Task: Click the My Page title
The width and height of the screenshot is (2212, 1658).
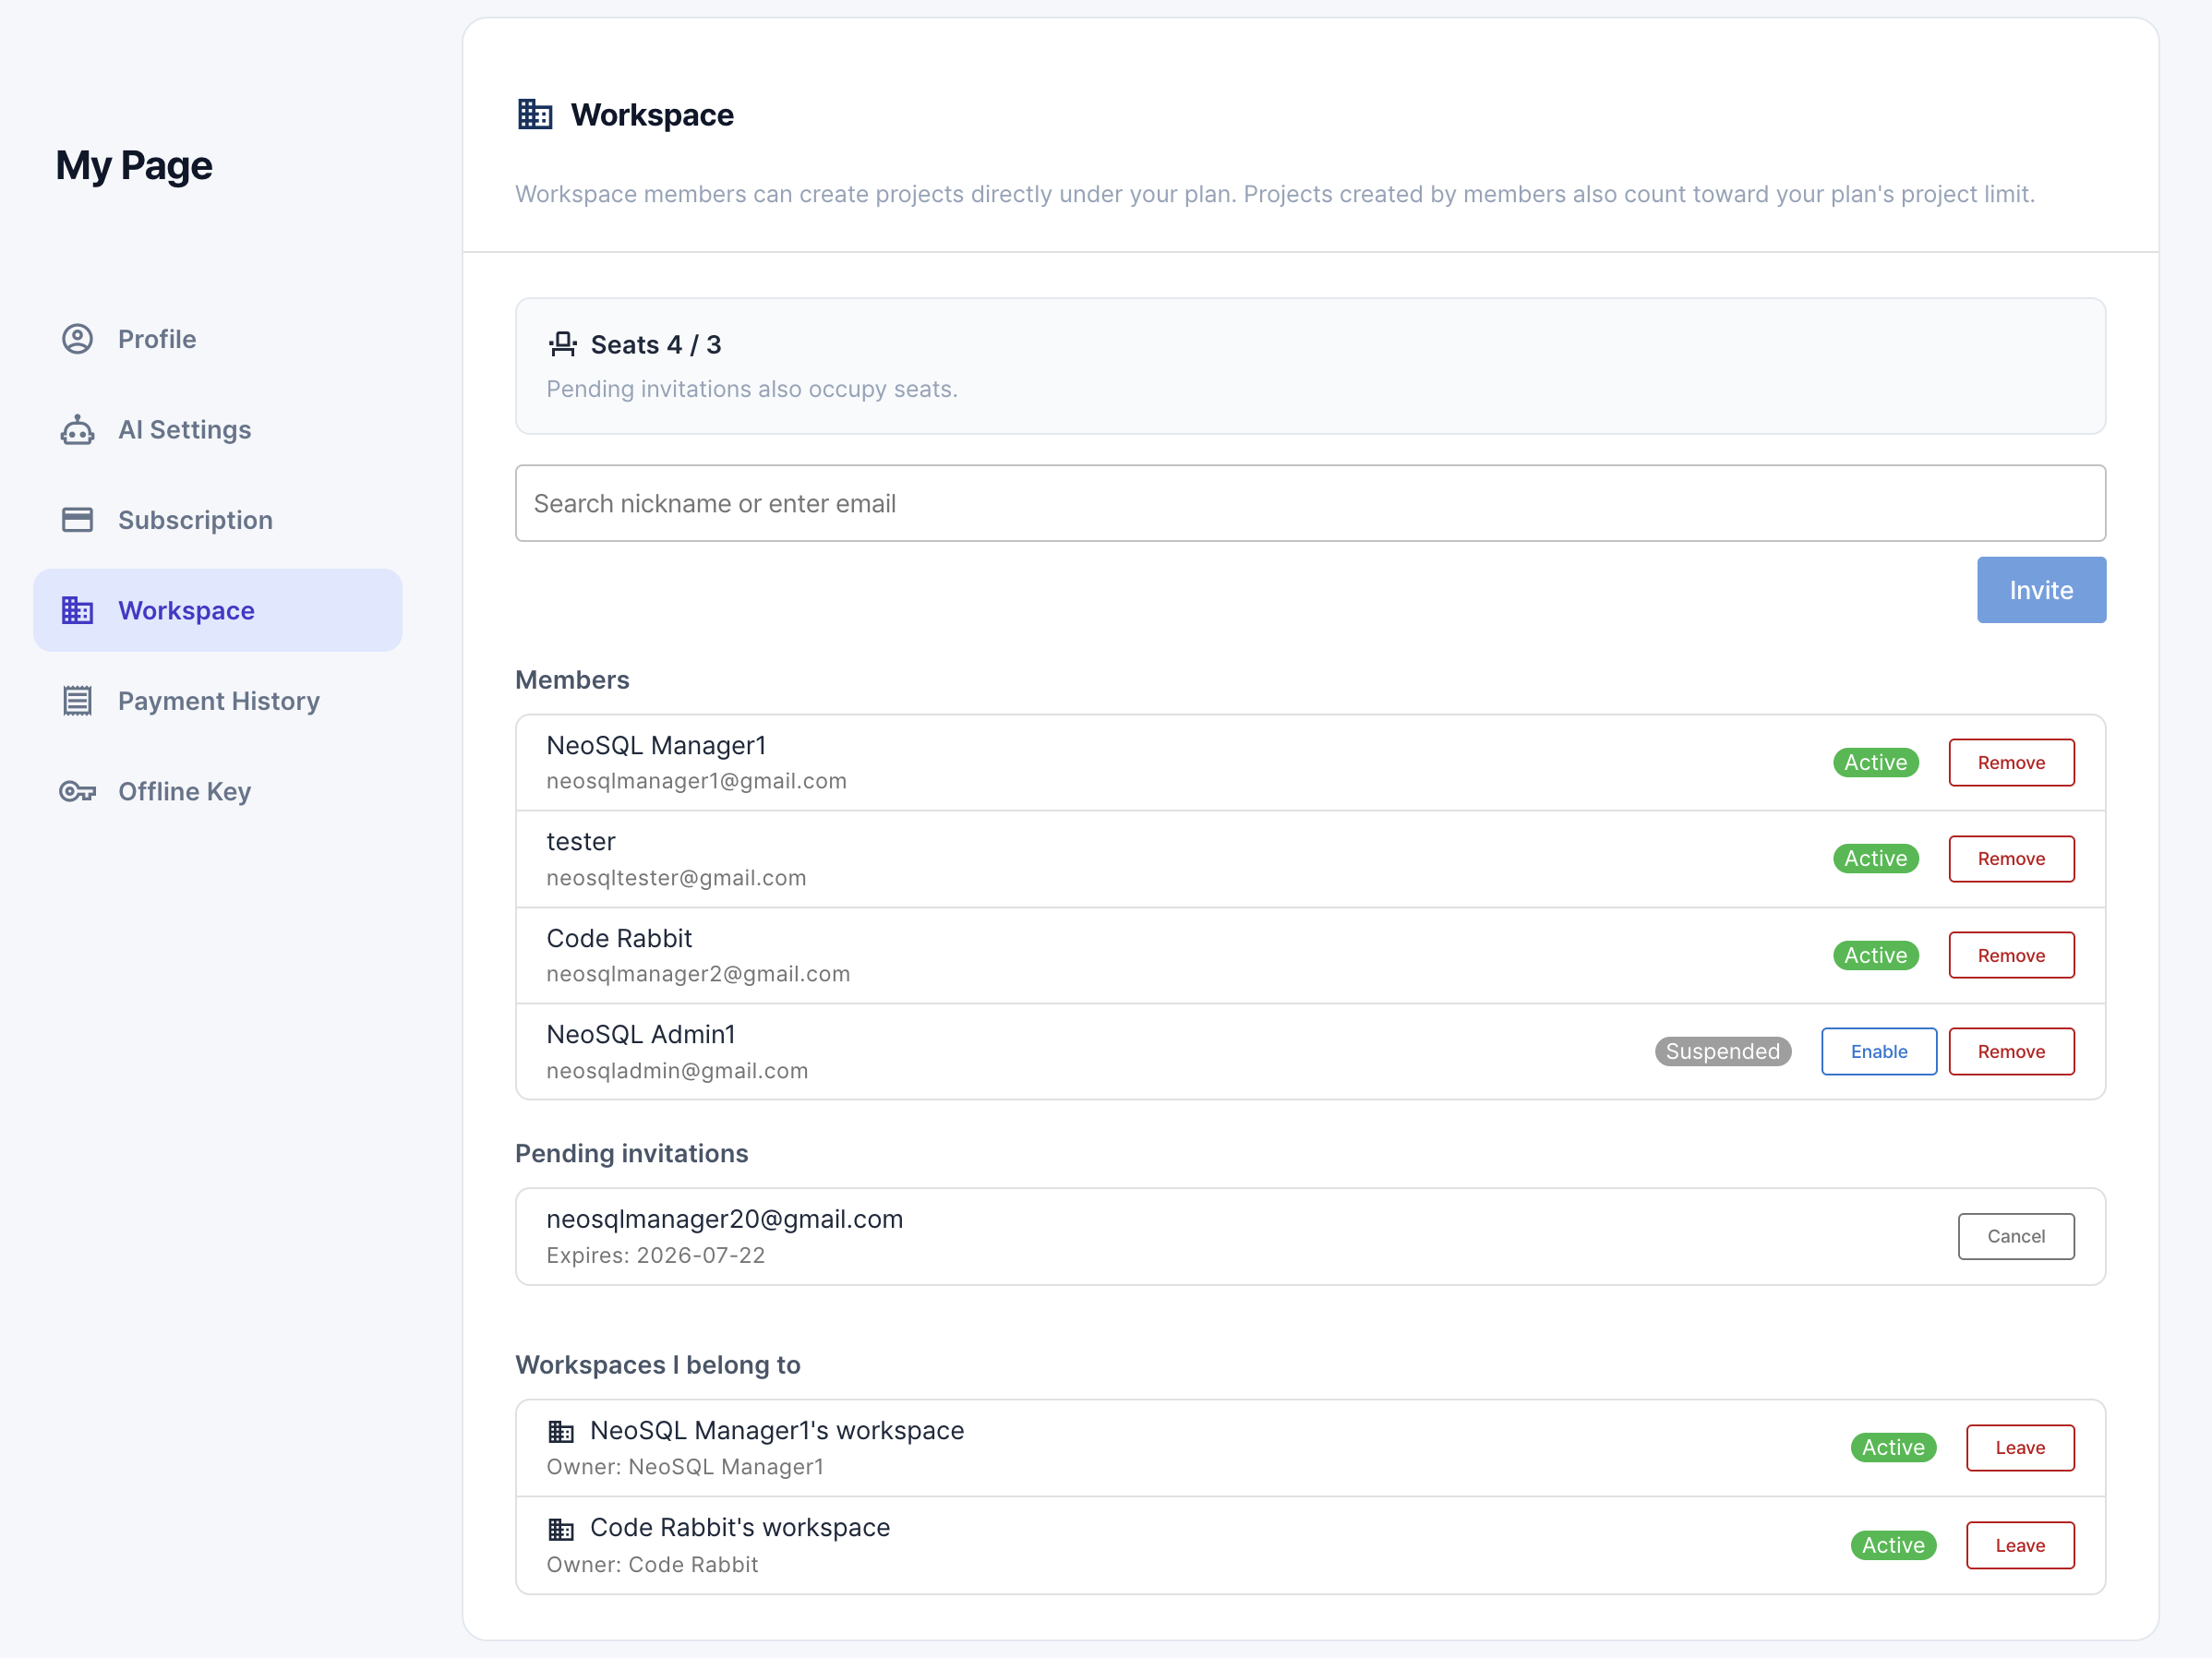Action: point(134,166)
